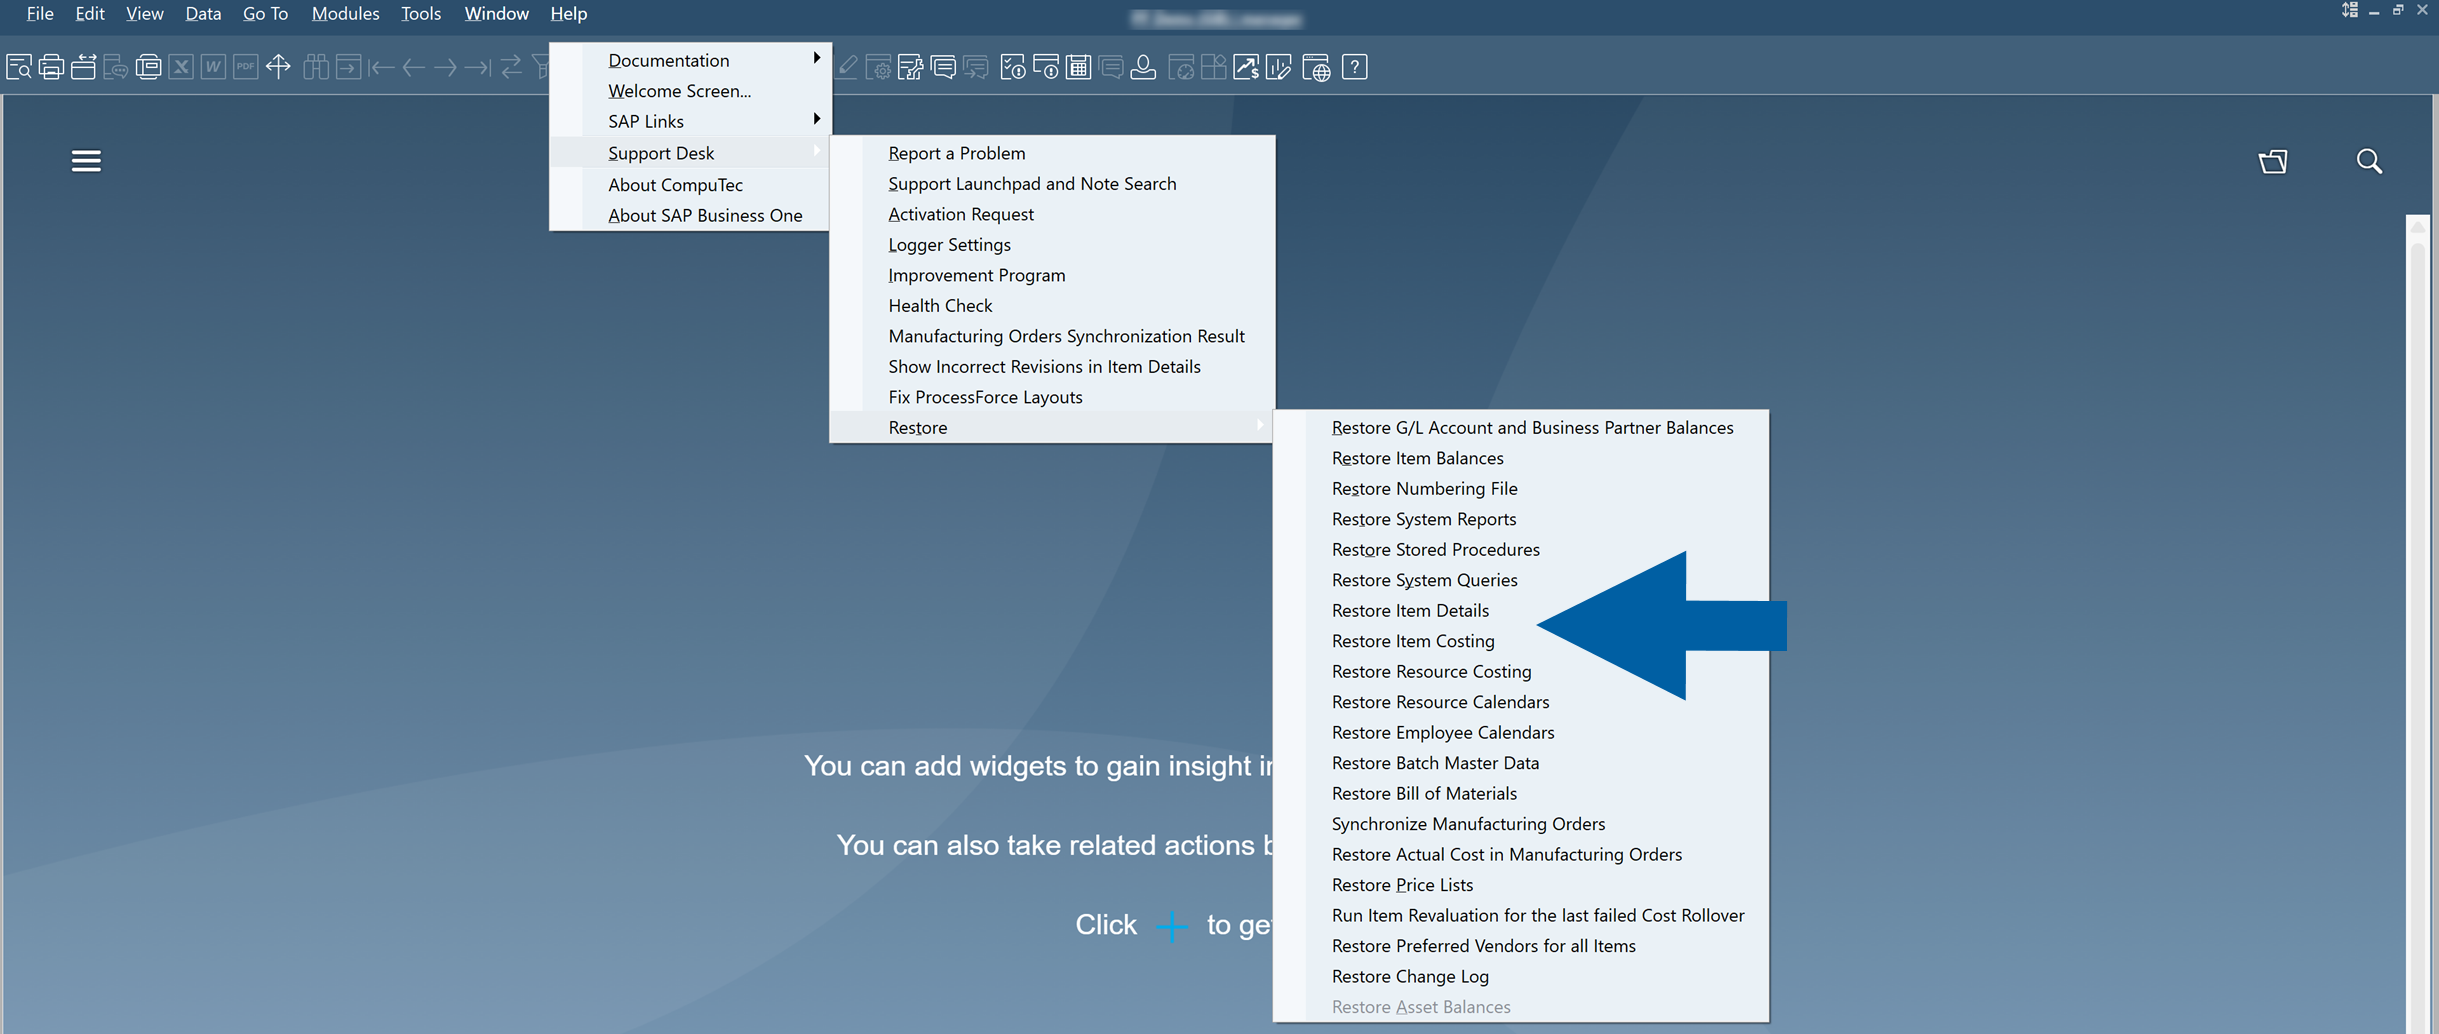Select Restore Change Log
2439x1034 pixels.
pyautogui.click(x=1521, y=976)
